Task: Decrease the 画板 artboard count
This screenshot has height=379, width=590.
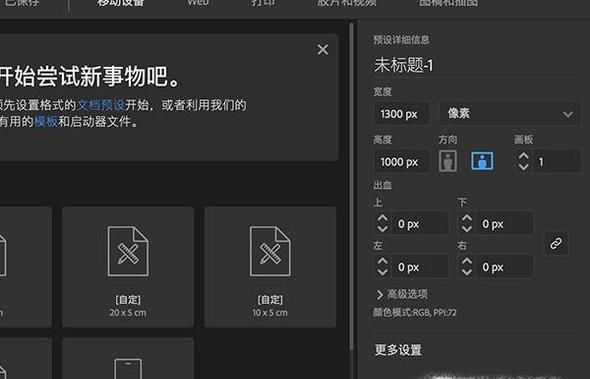Action: pos(523,166)
